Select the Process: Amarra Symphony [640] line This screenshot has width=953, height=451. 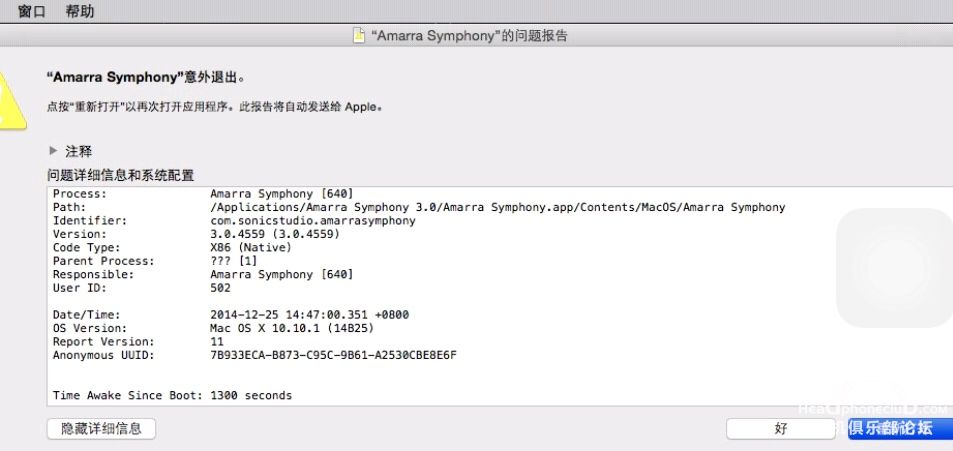pyautogui.click(x=203, y=194)
